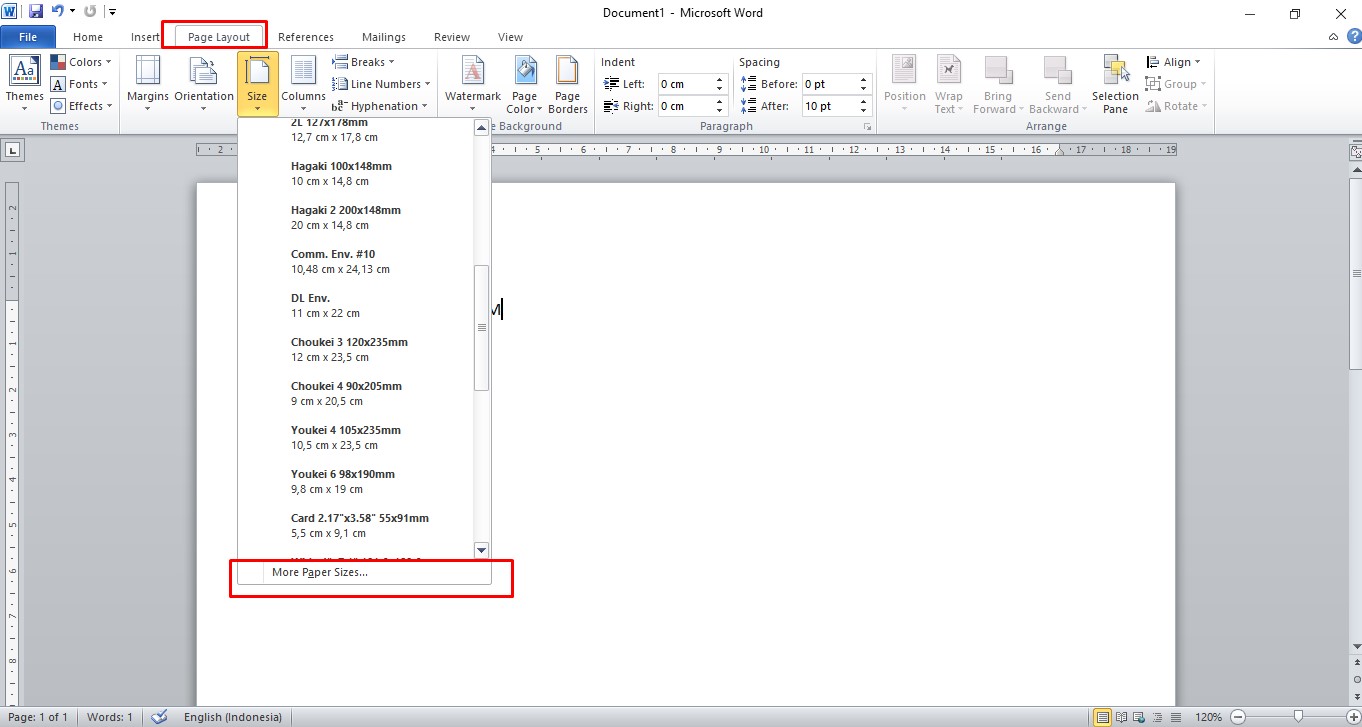Switch to Web Layout view
1362x727 pixels.
coord(1139,717)
